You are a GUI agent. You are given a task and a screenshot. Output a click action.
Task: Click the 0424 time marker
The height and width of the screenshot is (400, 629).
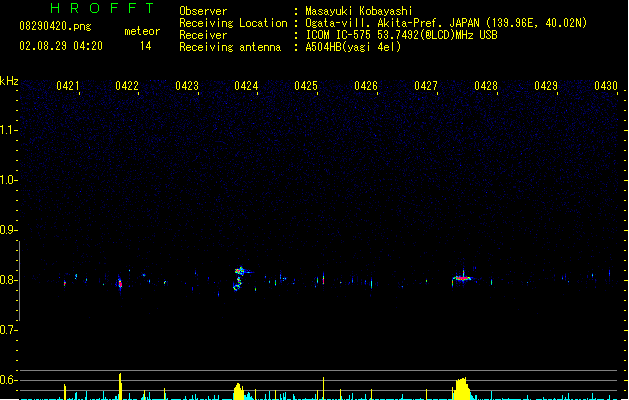pos(246,86)
